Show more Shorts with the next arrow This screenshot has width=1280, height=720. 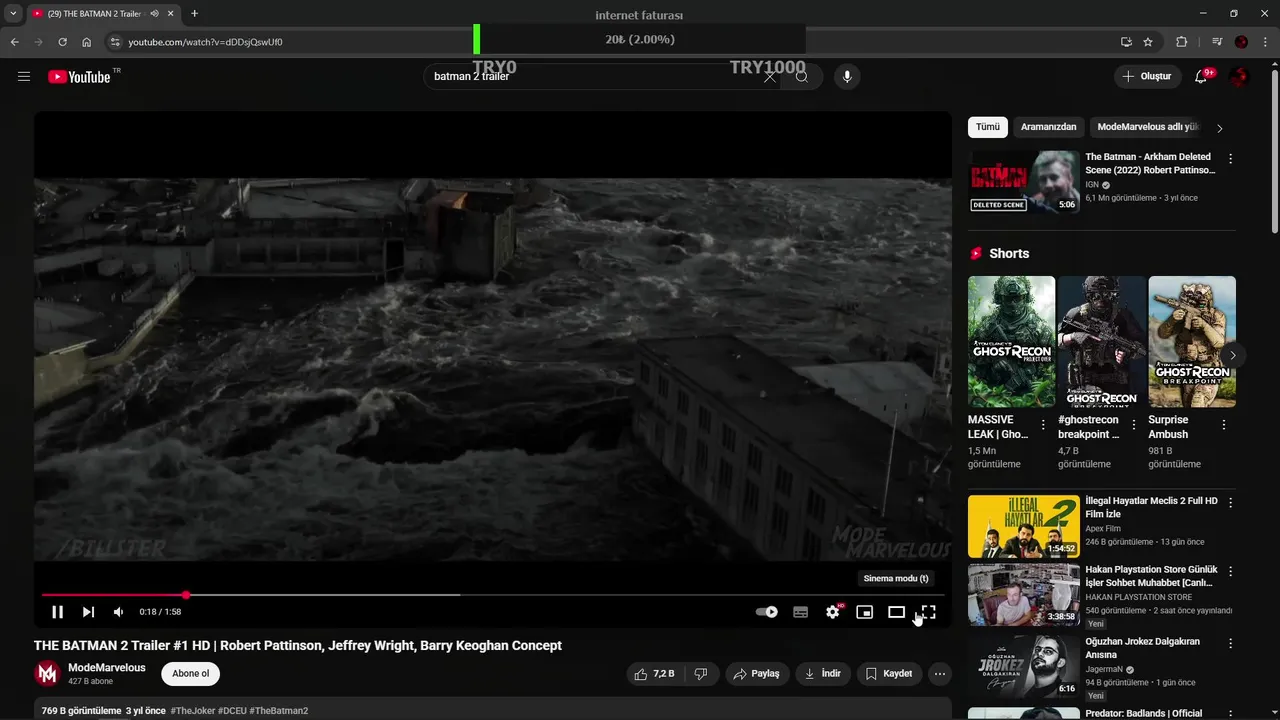pyautogui.click(x=1233, y=355)
